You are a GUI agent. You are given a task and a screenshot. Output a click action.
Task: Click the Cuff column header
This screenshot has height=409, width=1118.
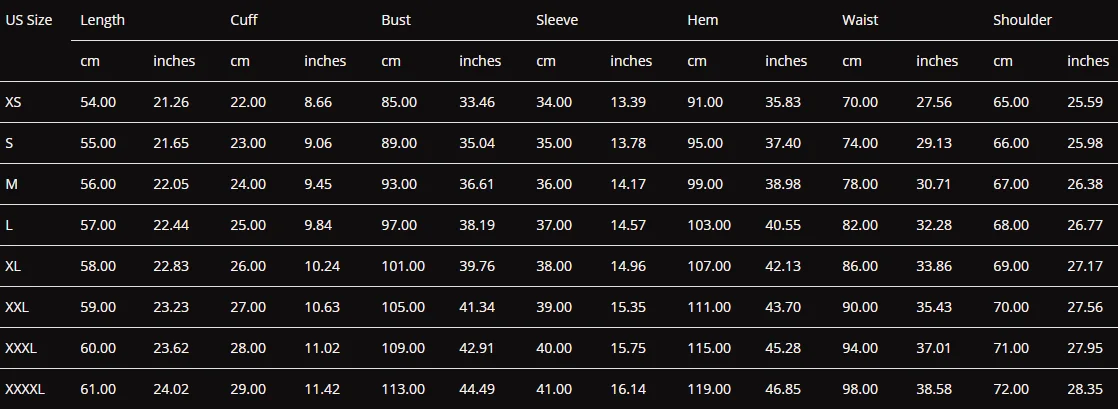pos(244,20)
